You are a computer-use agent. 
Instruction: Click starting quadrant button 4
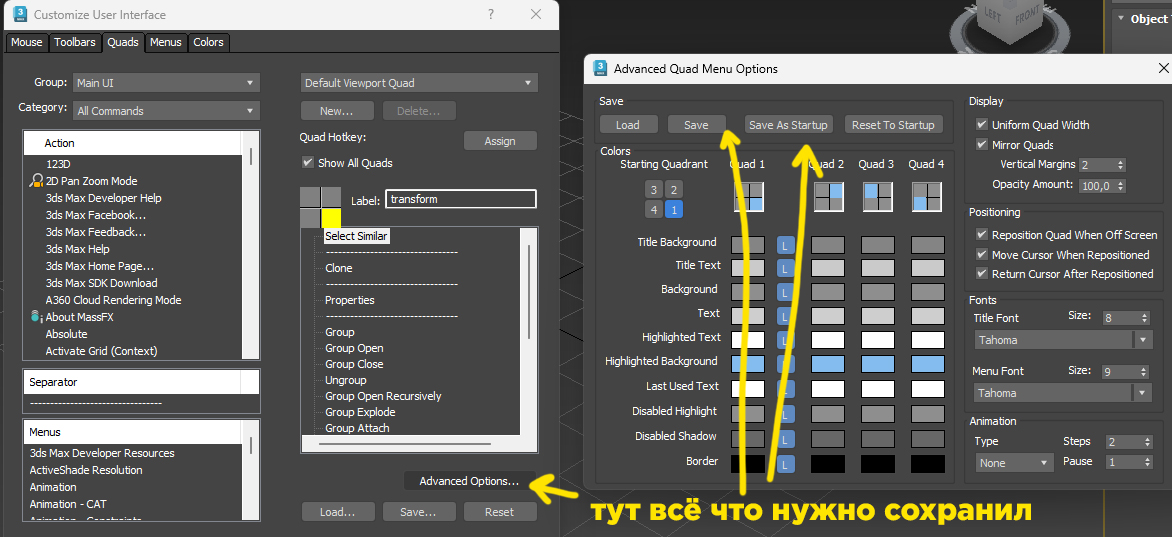[654, 209]
